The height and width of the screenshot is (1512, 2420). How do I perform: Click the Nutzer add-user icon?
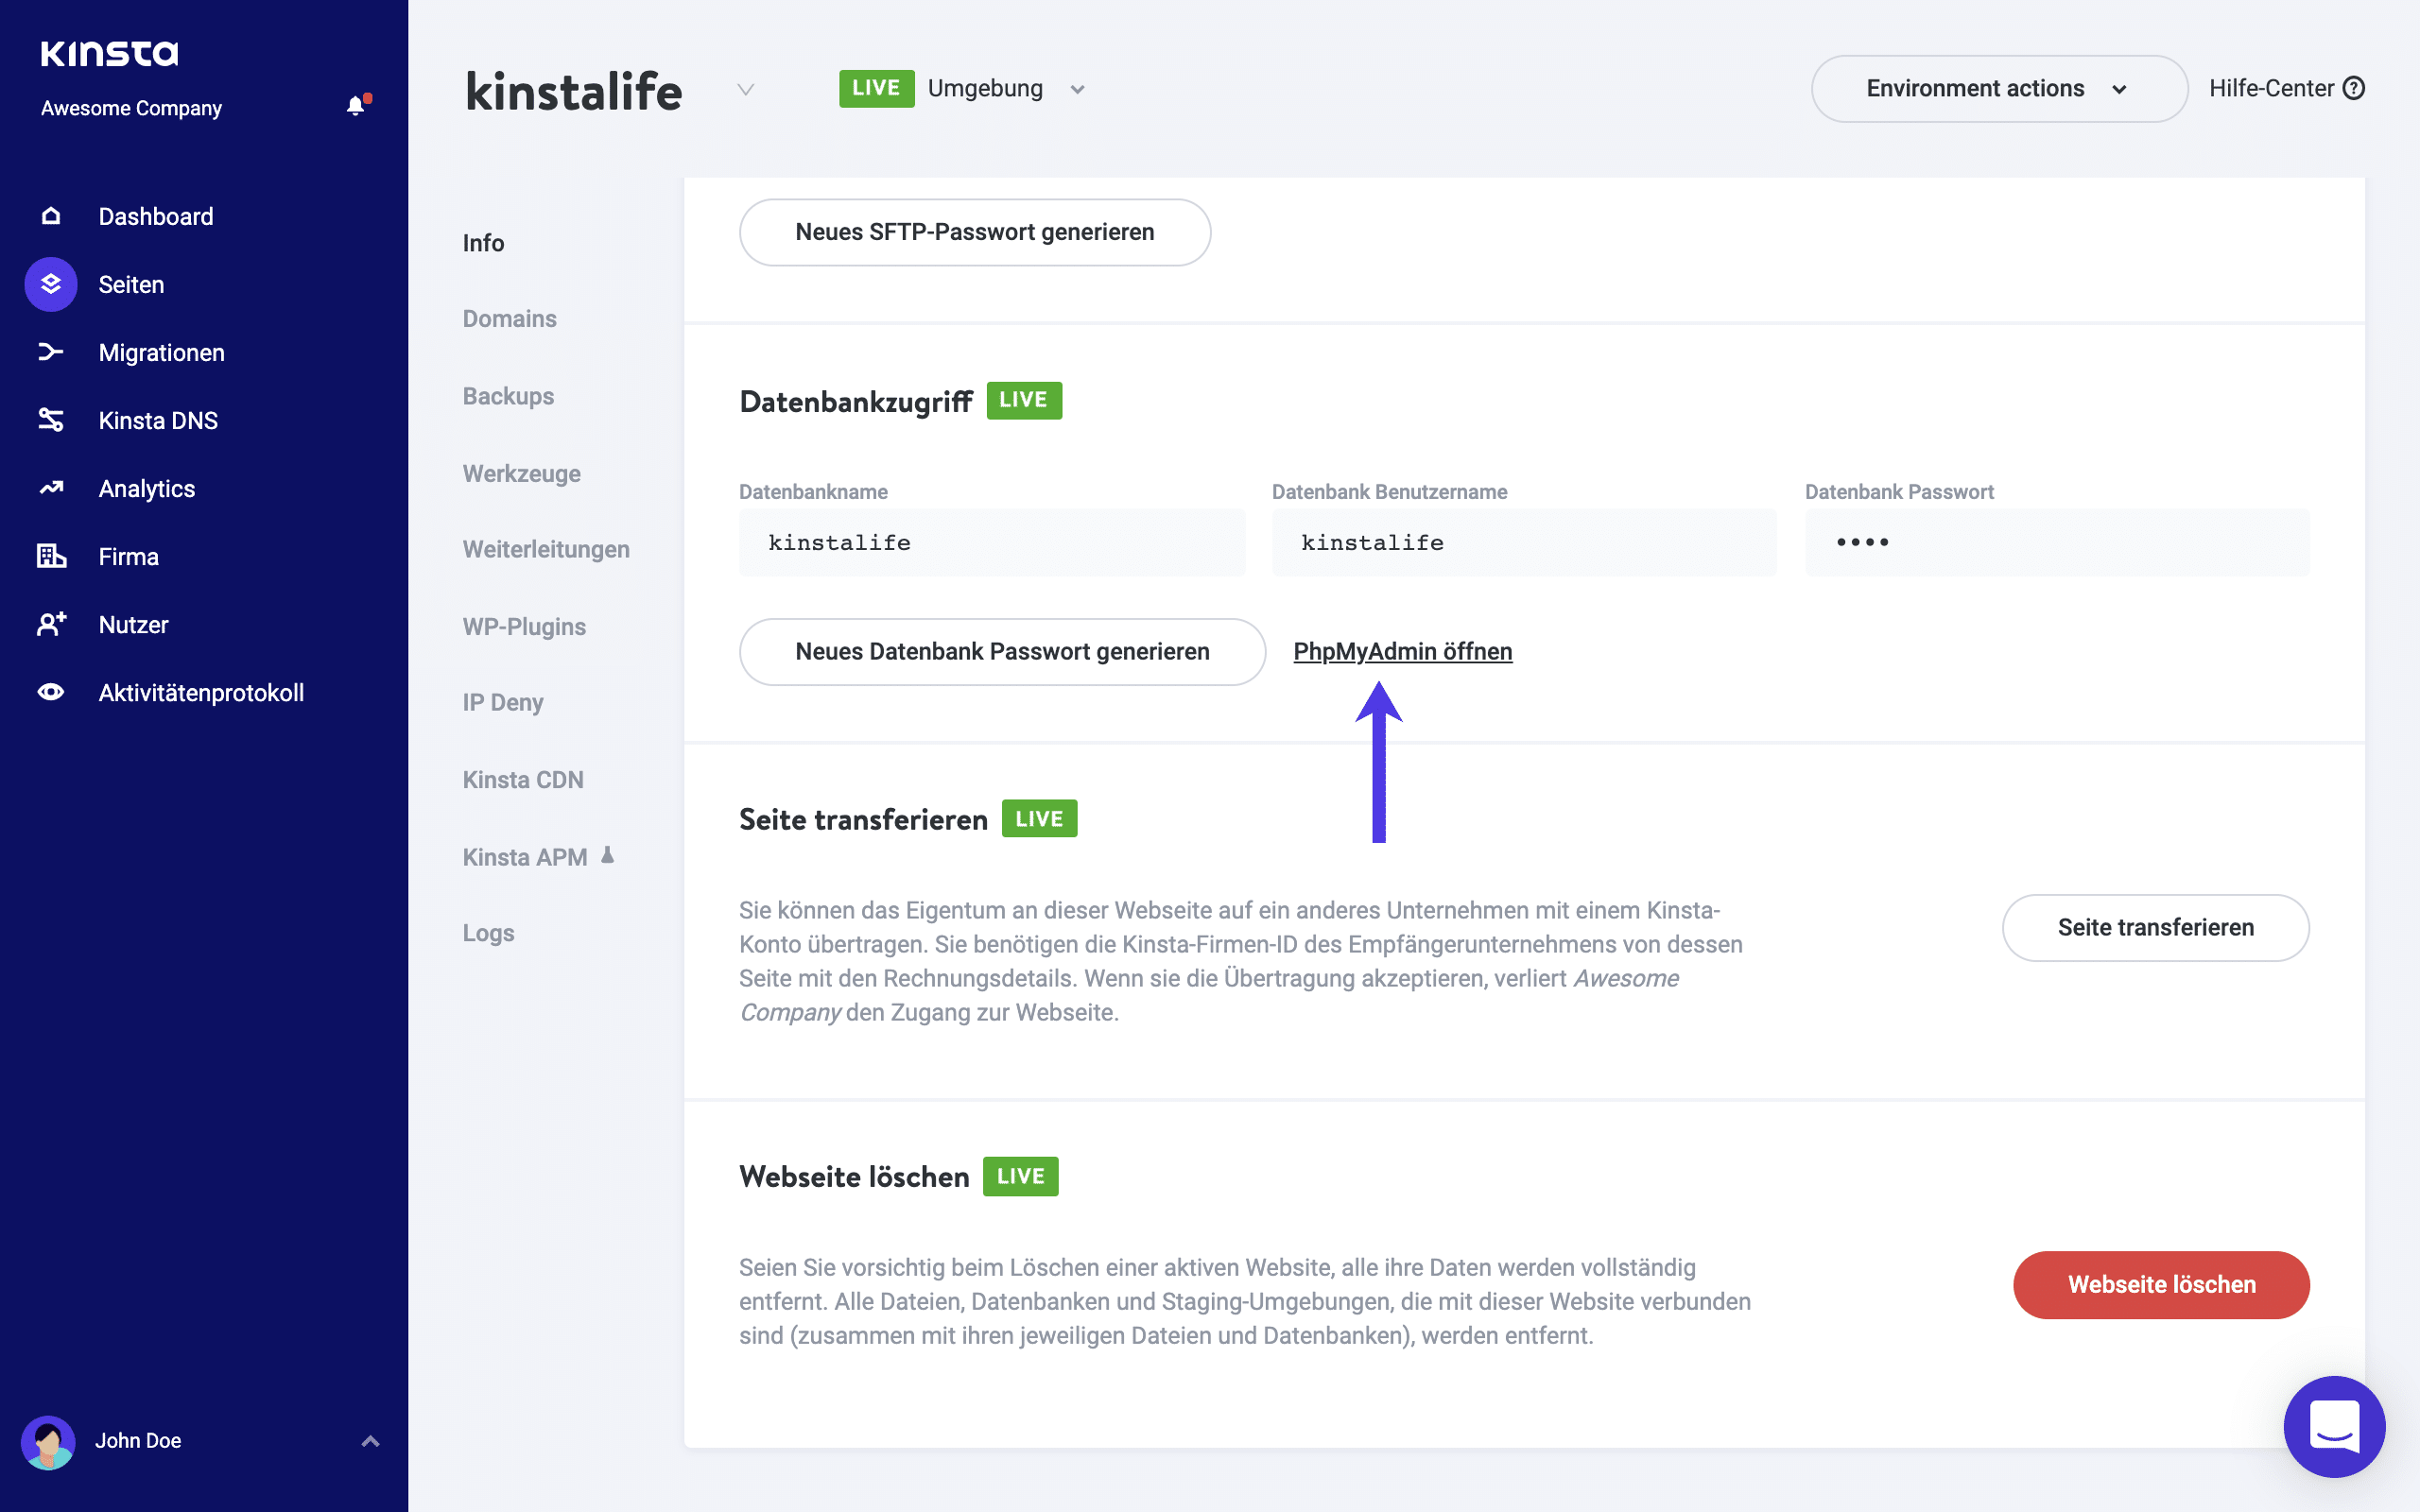[51, 624]
